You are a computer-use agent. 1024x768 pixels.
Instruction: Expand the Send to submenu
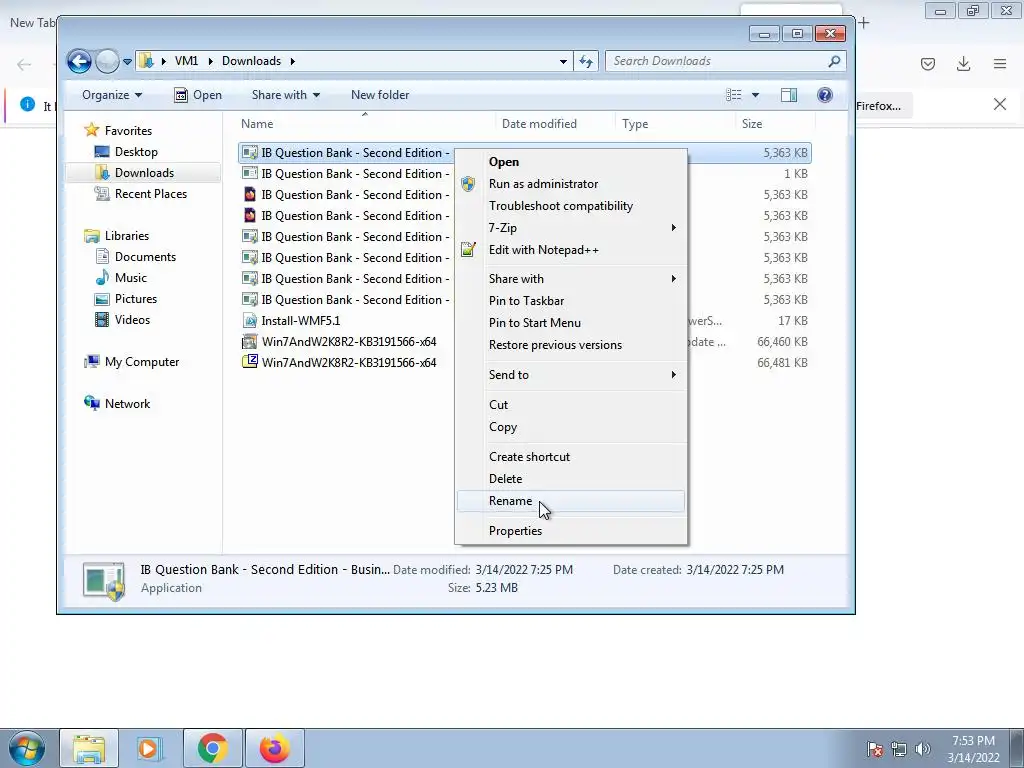pos(571,375)
